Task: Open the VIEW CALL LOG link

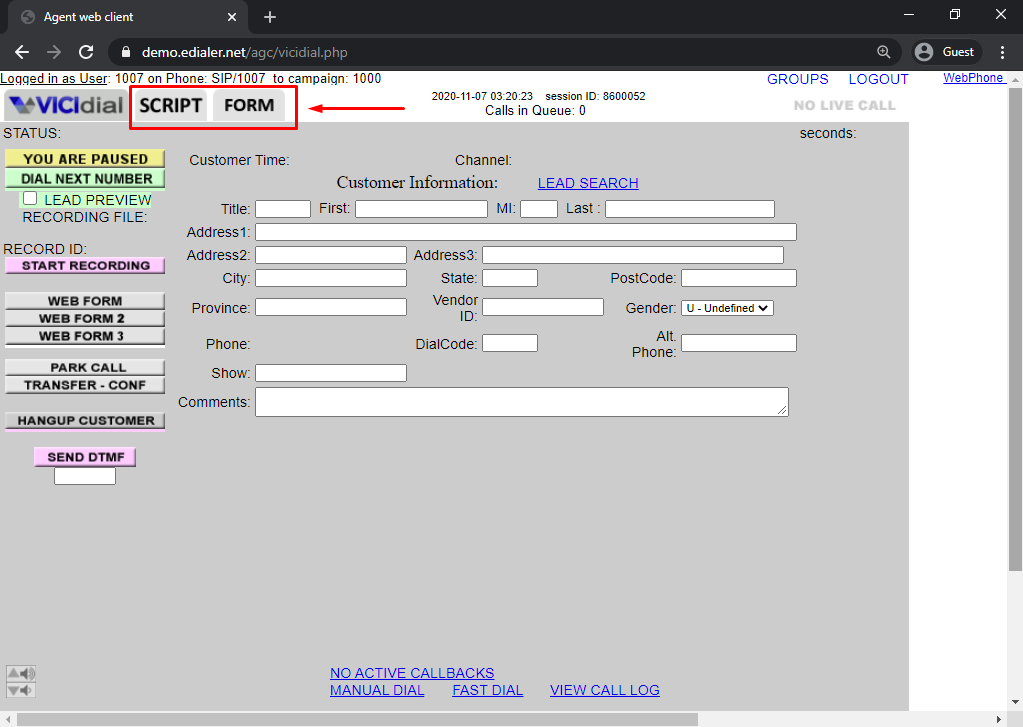Action: (x=605, y=690)
